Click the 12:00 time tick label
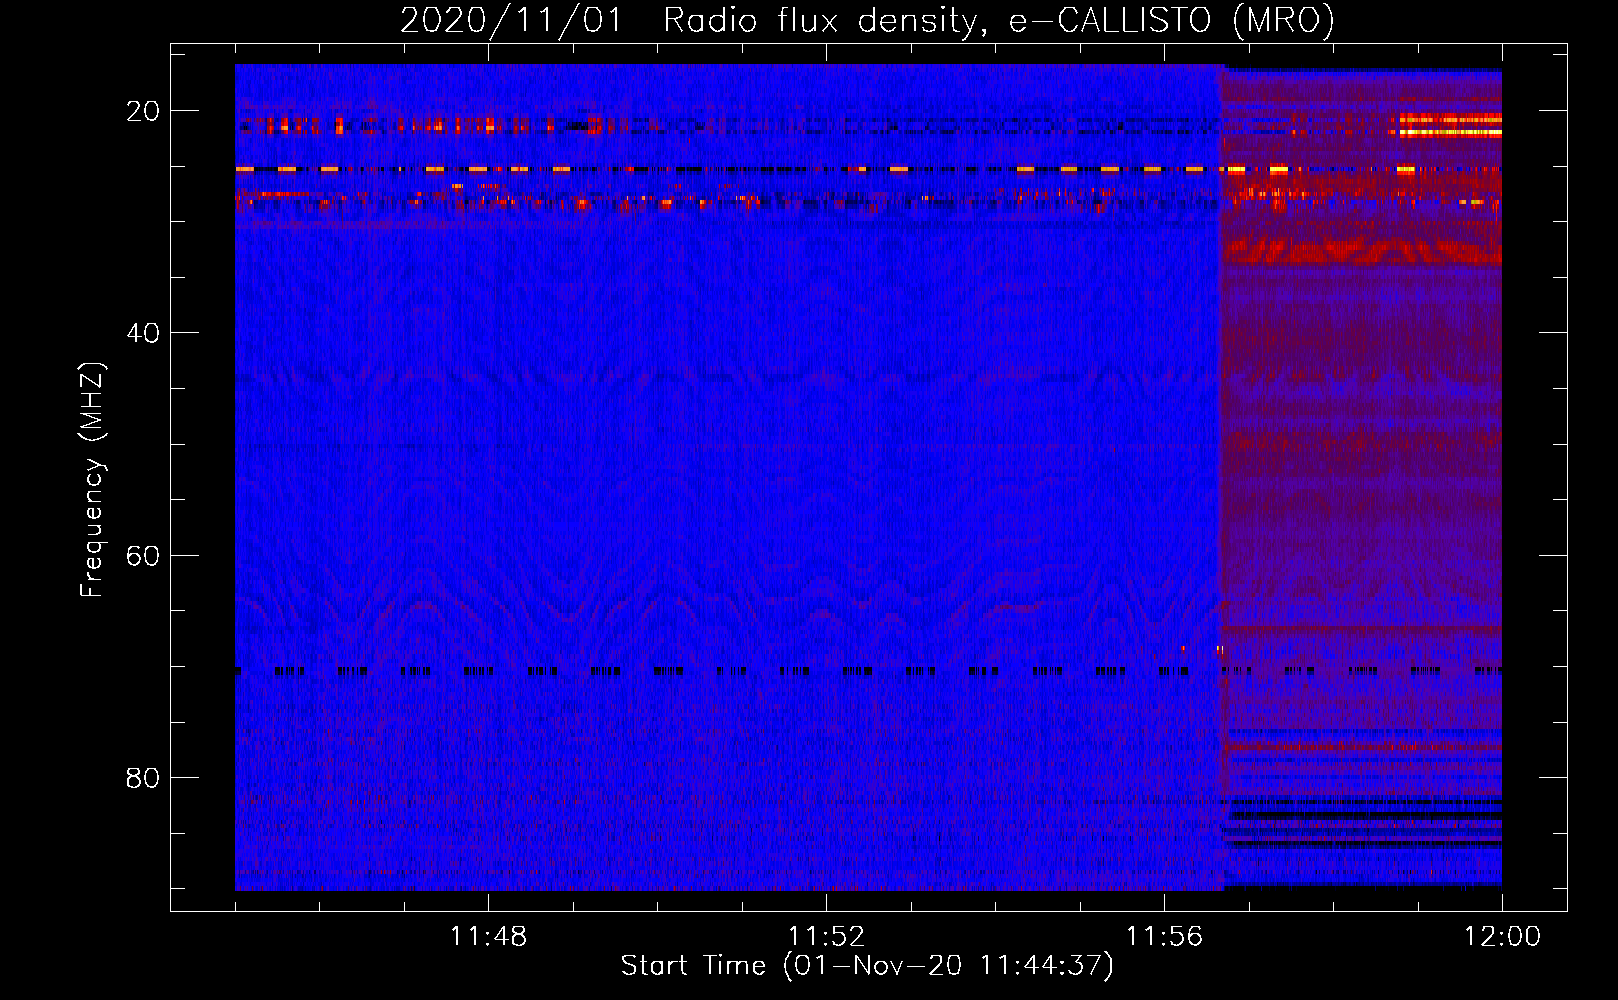 click(1502, 937)
